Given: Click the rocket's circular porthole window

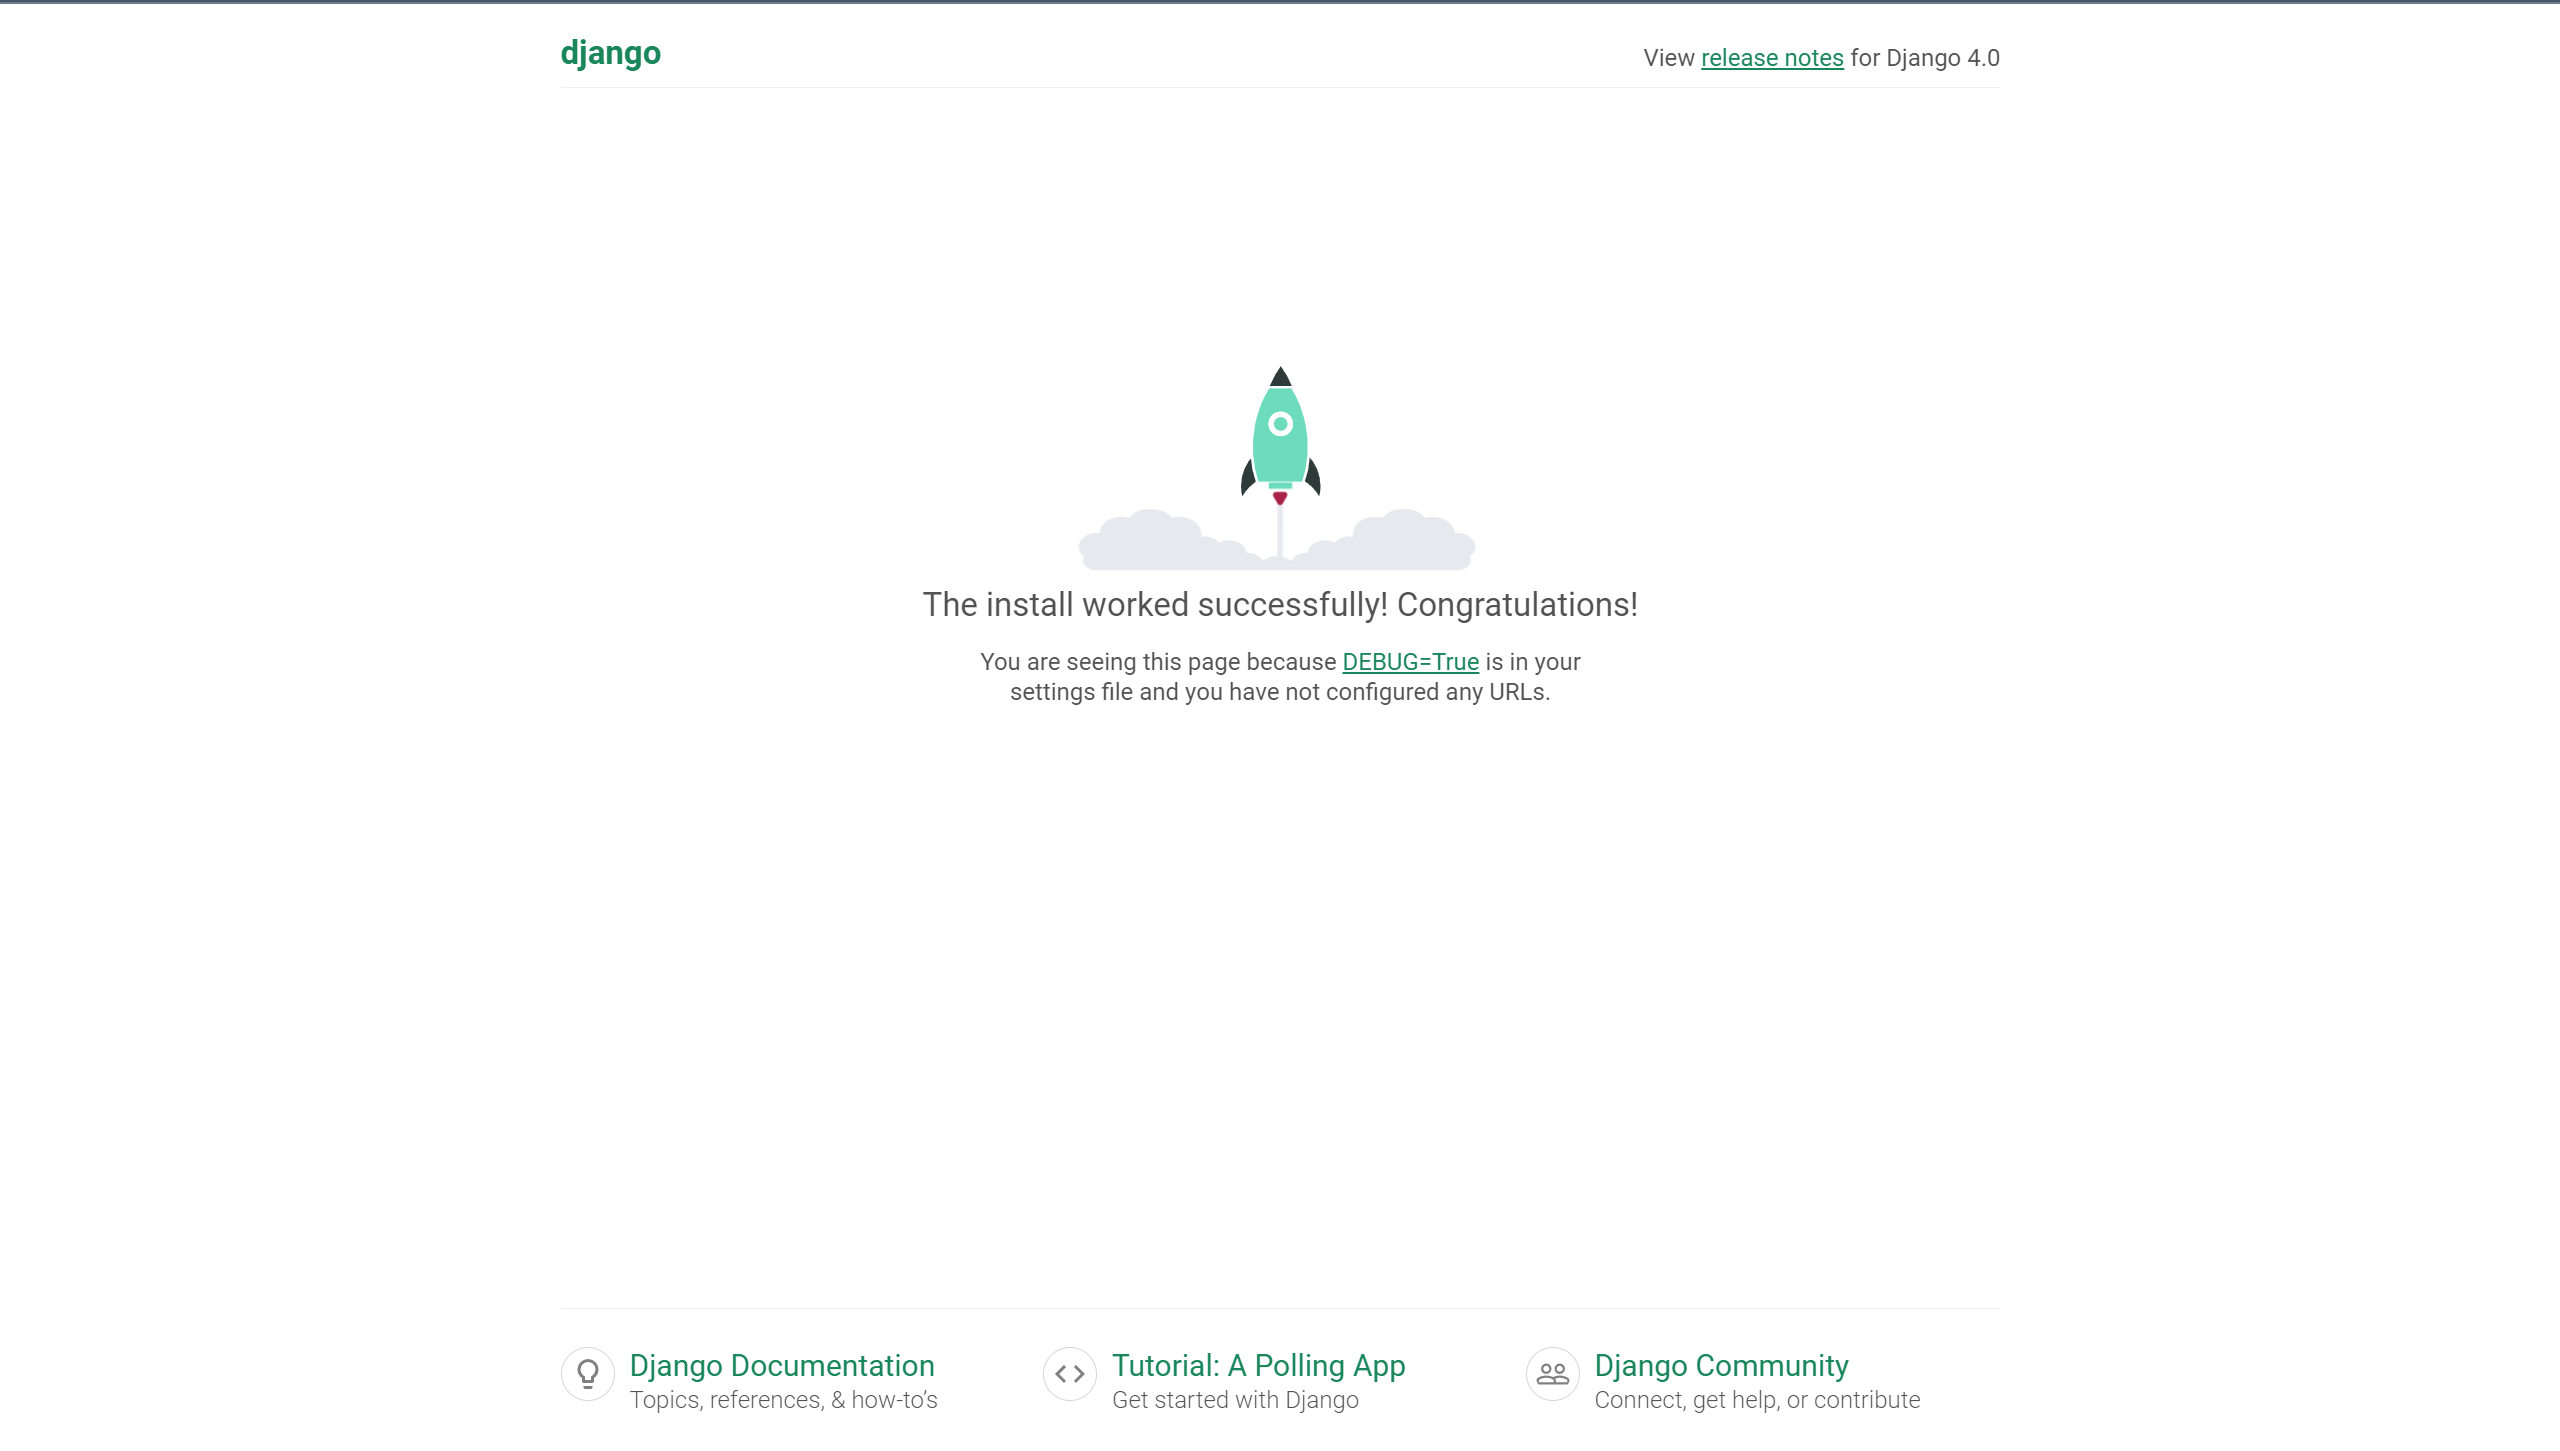Looking at the screenshot, I should pos(1278,423).
